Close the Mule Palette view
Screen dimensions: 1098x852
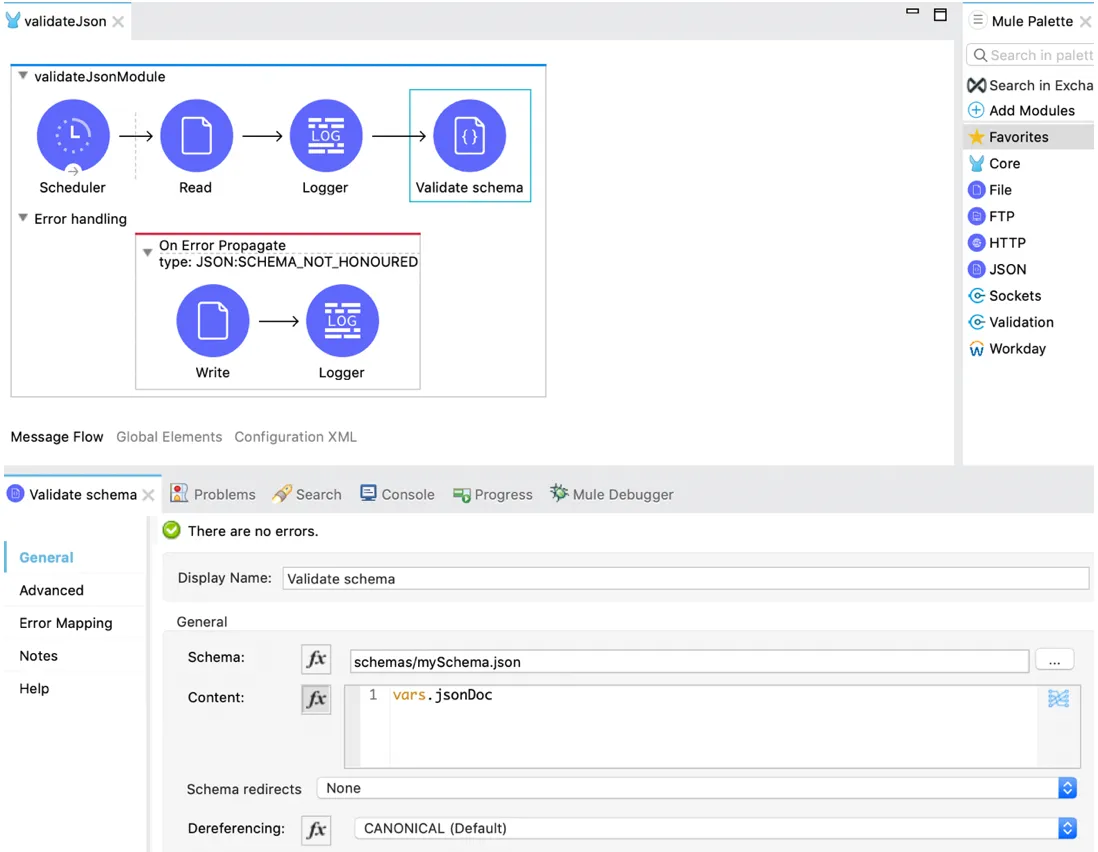coord(1085,22)
